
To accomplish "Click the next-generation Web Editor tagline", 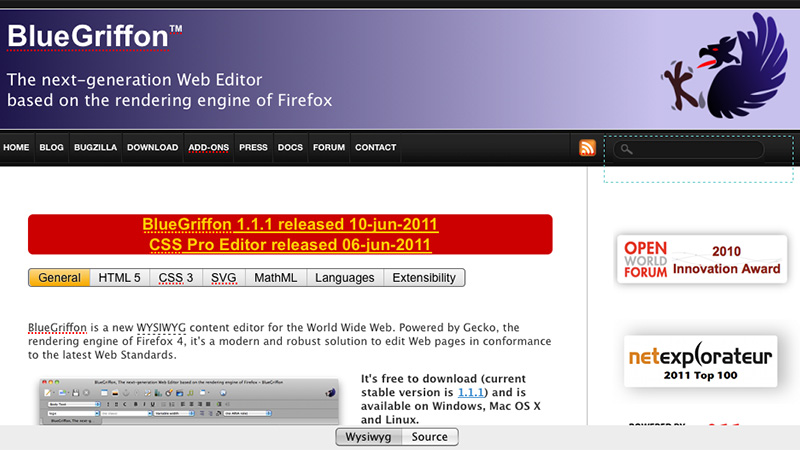I will click(x=169, y=90).
